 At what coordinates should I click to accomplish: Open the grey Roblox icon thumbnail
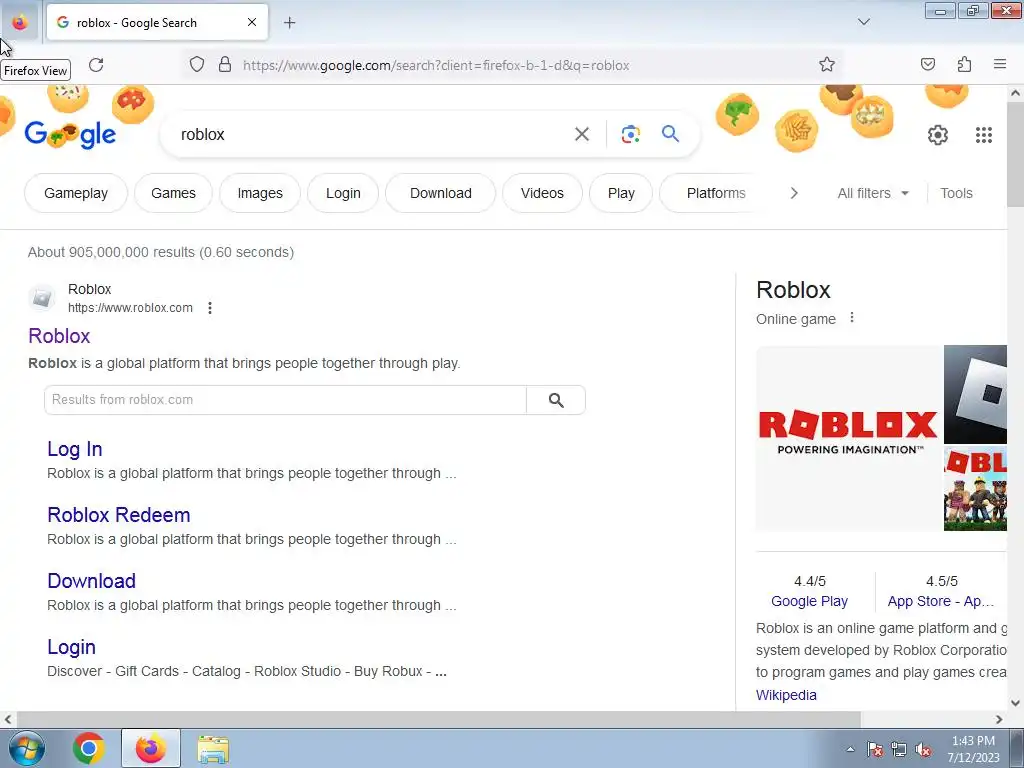point(975,394)
